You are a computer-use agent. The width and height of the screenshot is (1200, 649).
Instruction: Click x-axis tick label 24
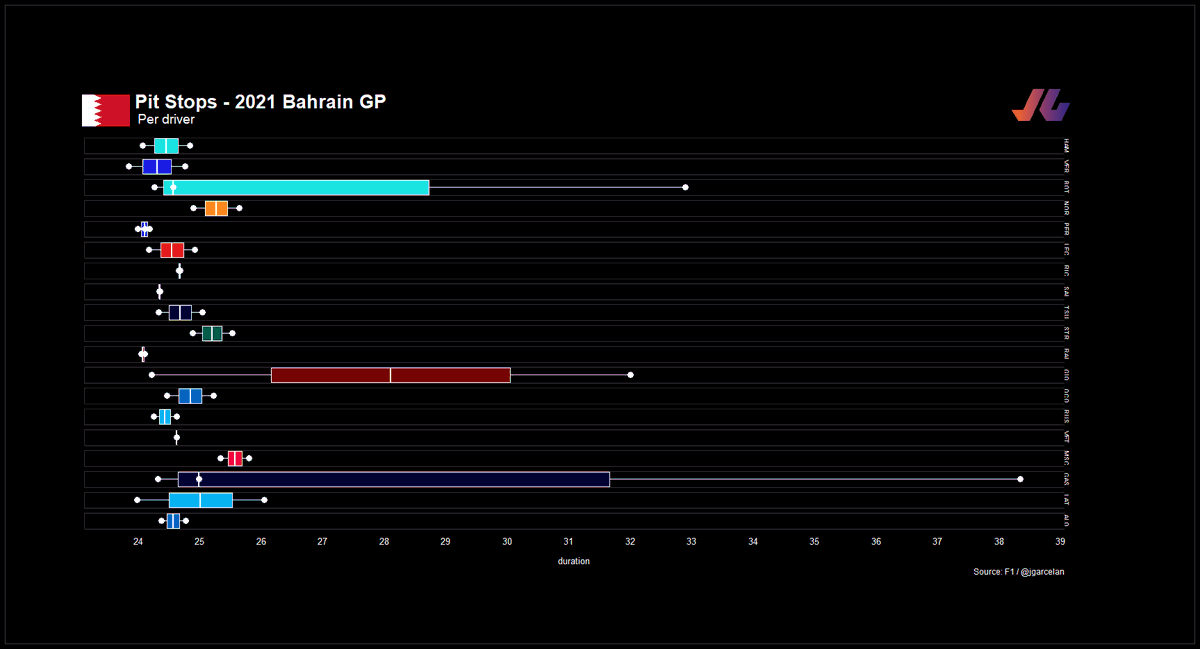click(x=138, y=541)
